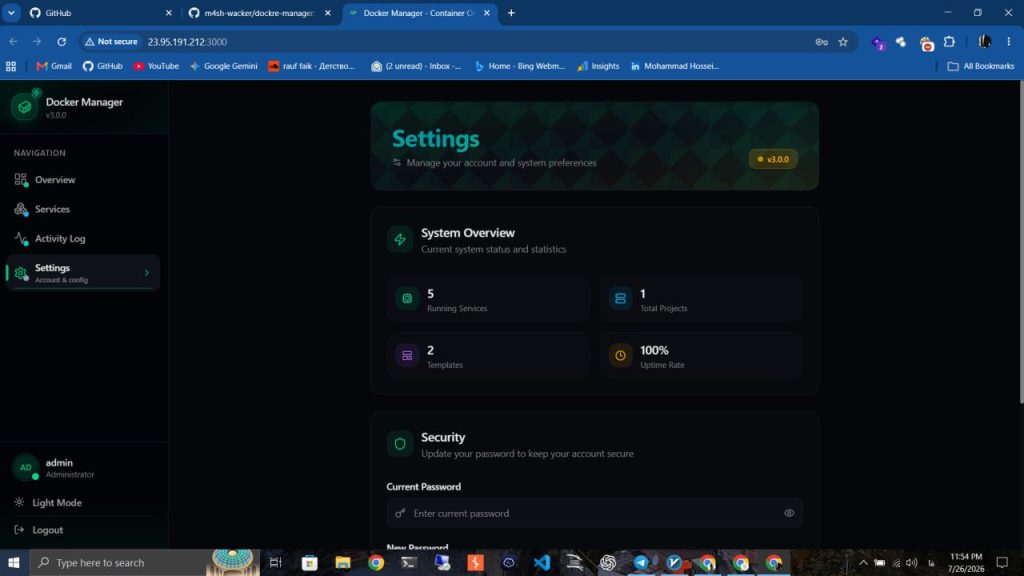This screenshot has height=576, width=1024.
Task: Open the Windows Start menu
Action: click(14, 562)
